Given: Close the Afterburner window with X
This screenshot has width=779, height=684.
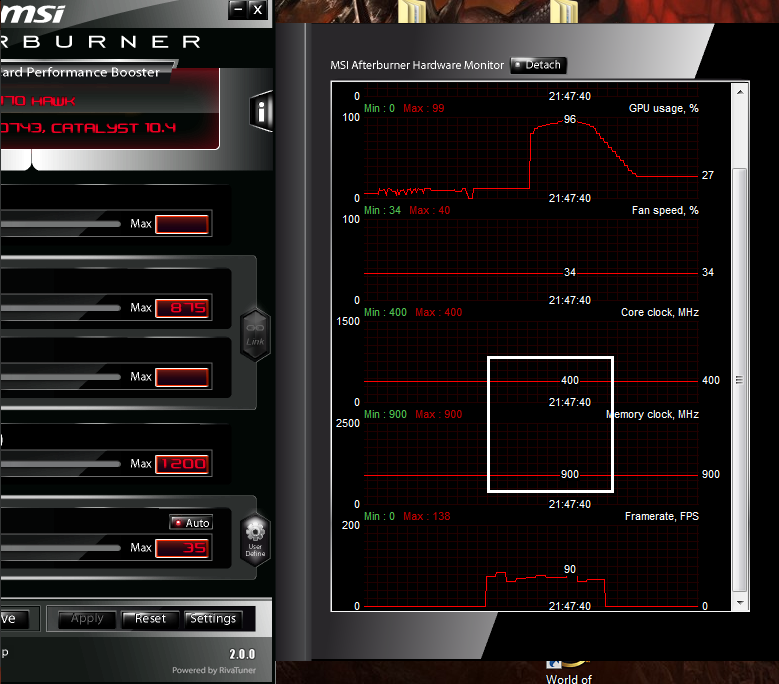Looking at the screenshot, I should coord(257,9).
